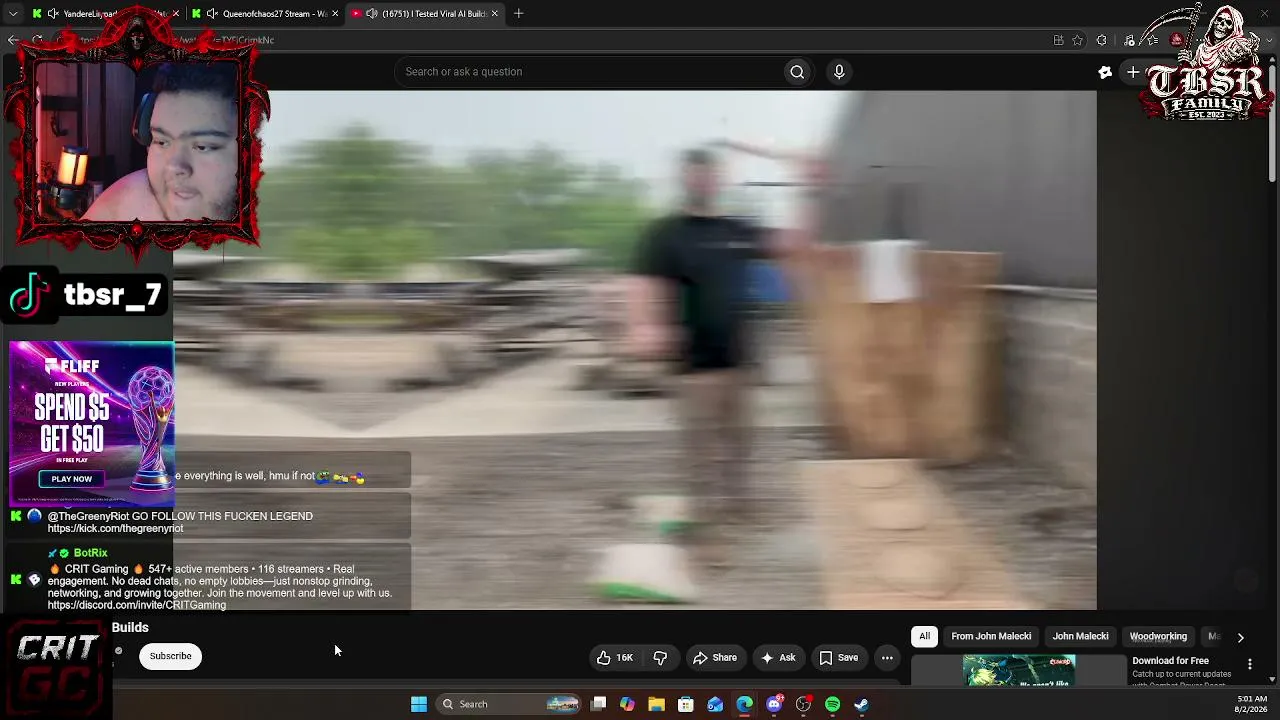Click the YouTube Create plus button
1280x720 pixels.
pyautogui.click(x=1133, y=72)
